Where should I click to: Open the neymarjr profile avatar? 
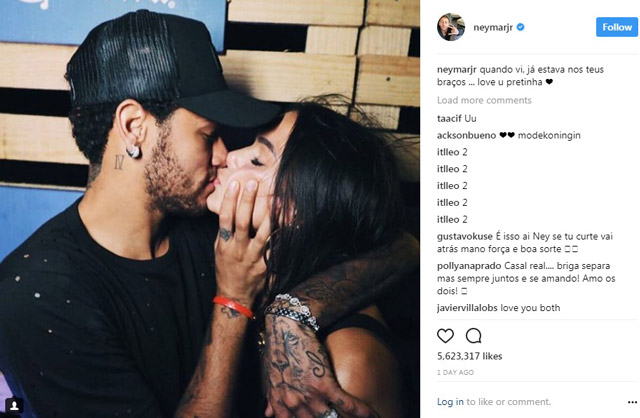click(x=451, y=27)
